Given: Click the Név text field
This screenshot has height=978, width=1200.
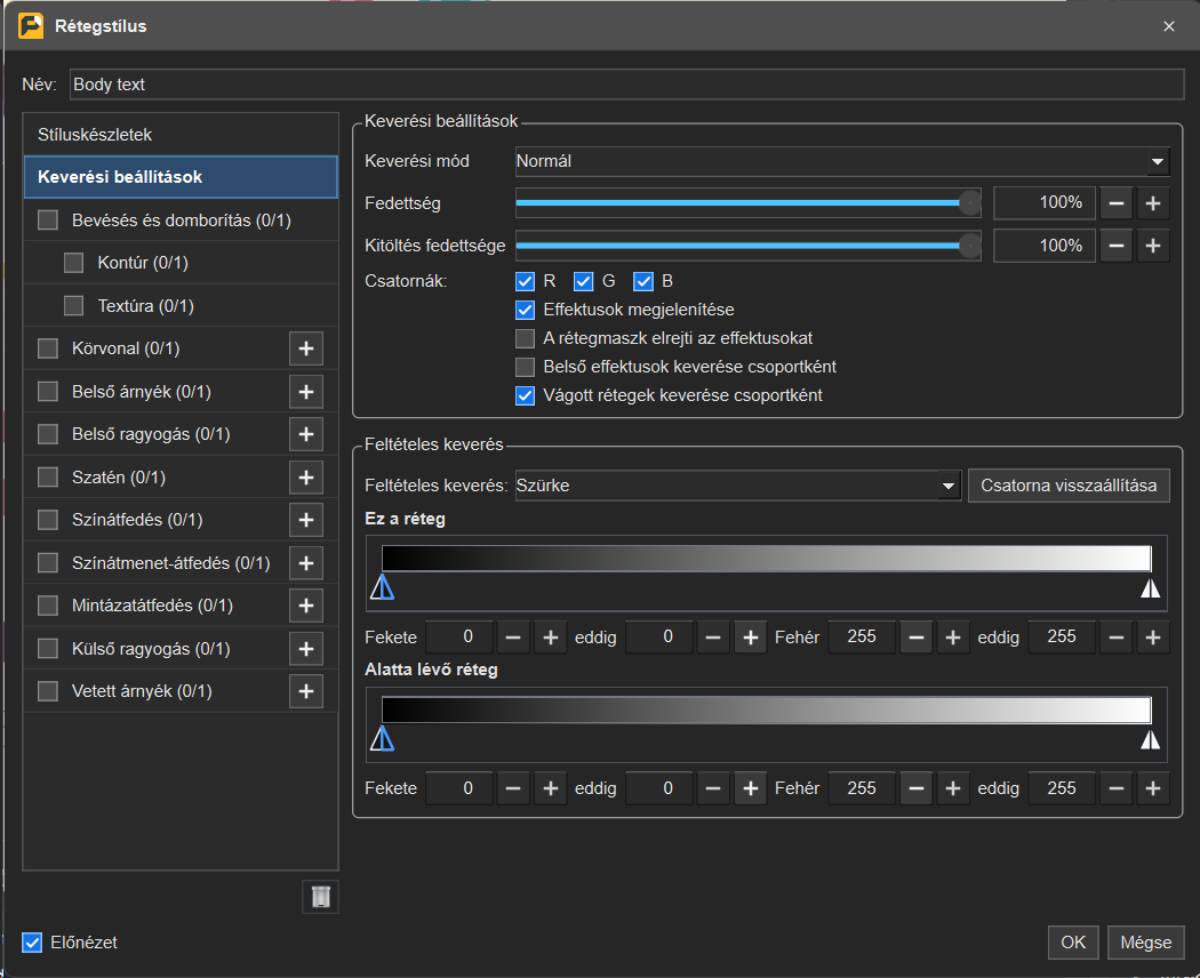Looking at the screenshot, I should [x=627, y=85].
